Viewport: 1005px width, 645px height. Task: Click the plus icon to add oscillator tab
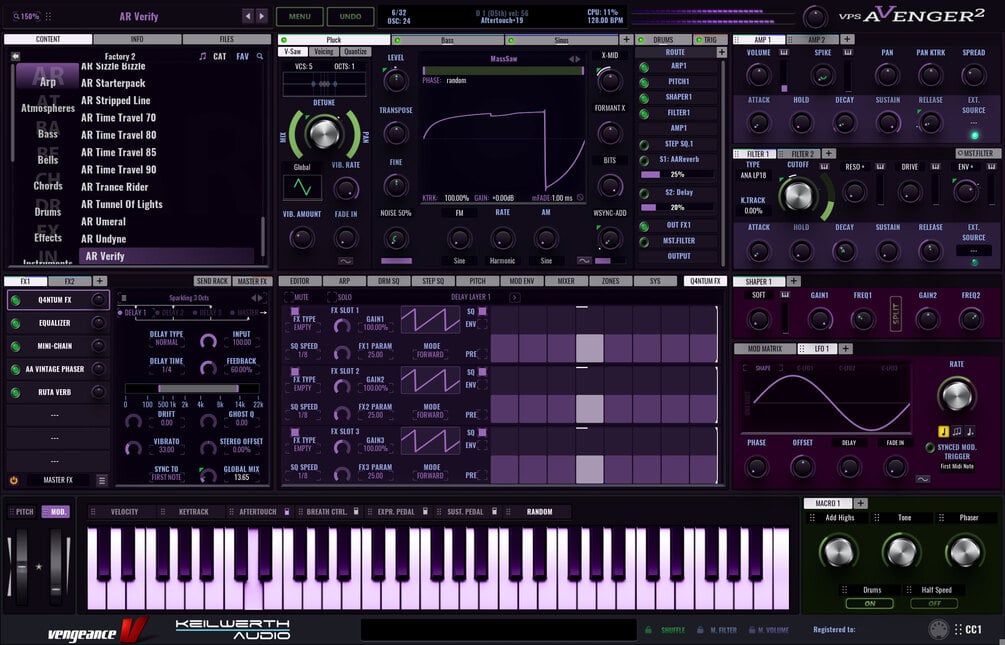(x=627, y=40)
